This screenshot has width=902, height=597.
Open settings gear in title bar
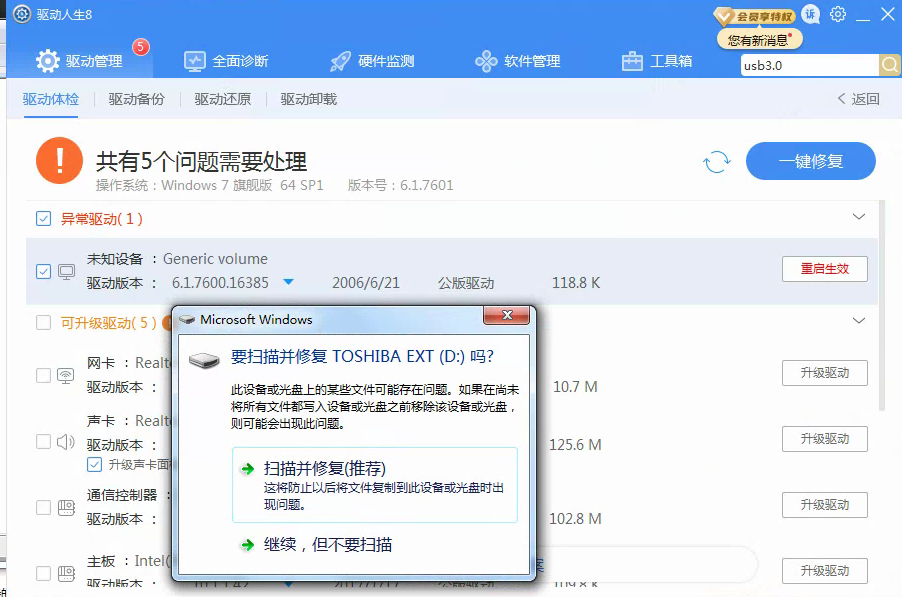click(x=838, y=14)
